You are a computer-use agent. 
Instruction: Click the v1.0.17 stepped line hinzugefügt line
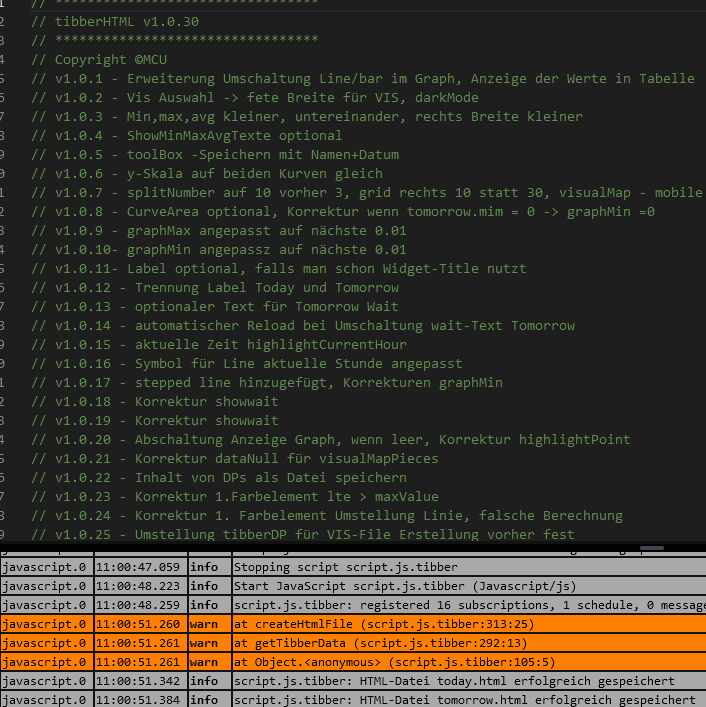267,382
